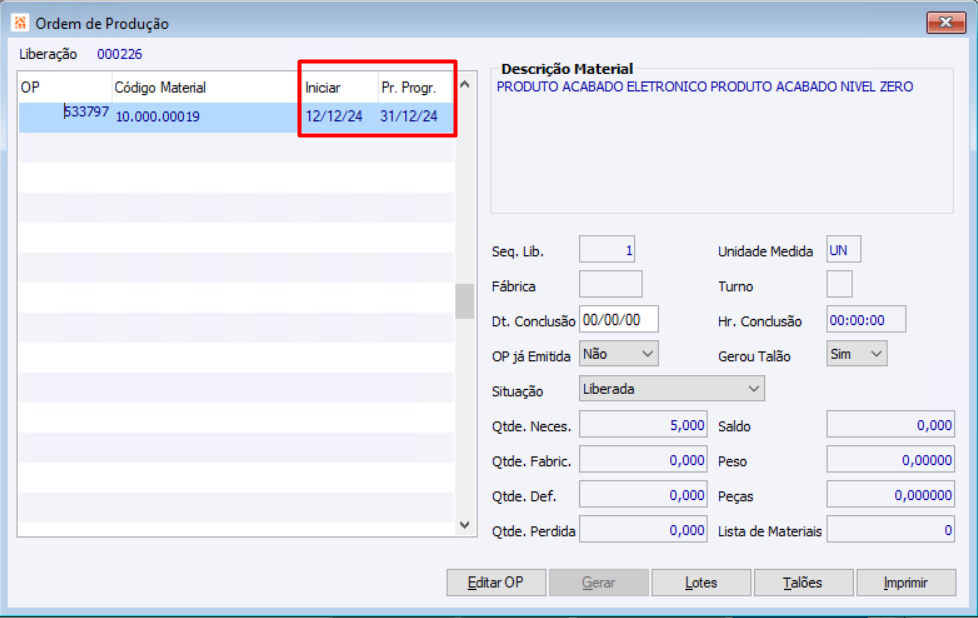Image resolution: width=978 pixels, height=618 pixels.
Task: Click material code 10.000.00019
Action: (x=158, y=117)
